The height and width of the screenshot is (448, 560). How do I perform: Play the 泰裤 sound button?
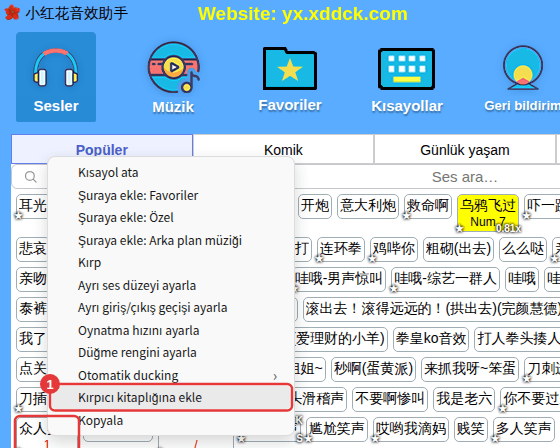[32, 309]
